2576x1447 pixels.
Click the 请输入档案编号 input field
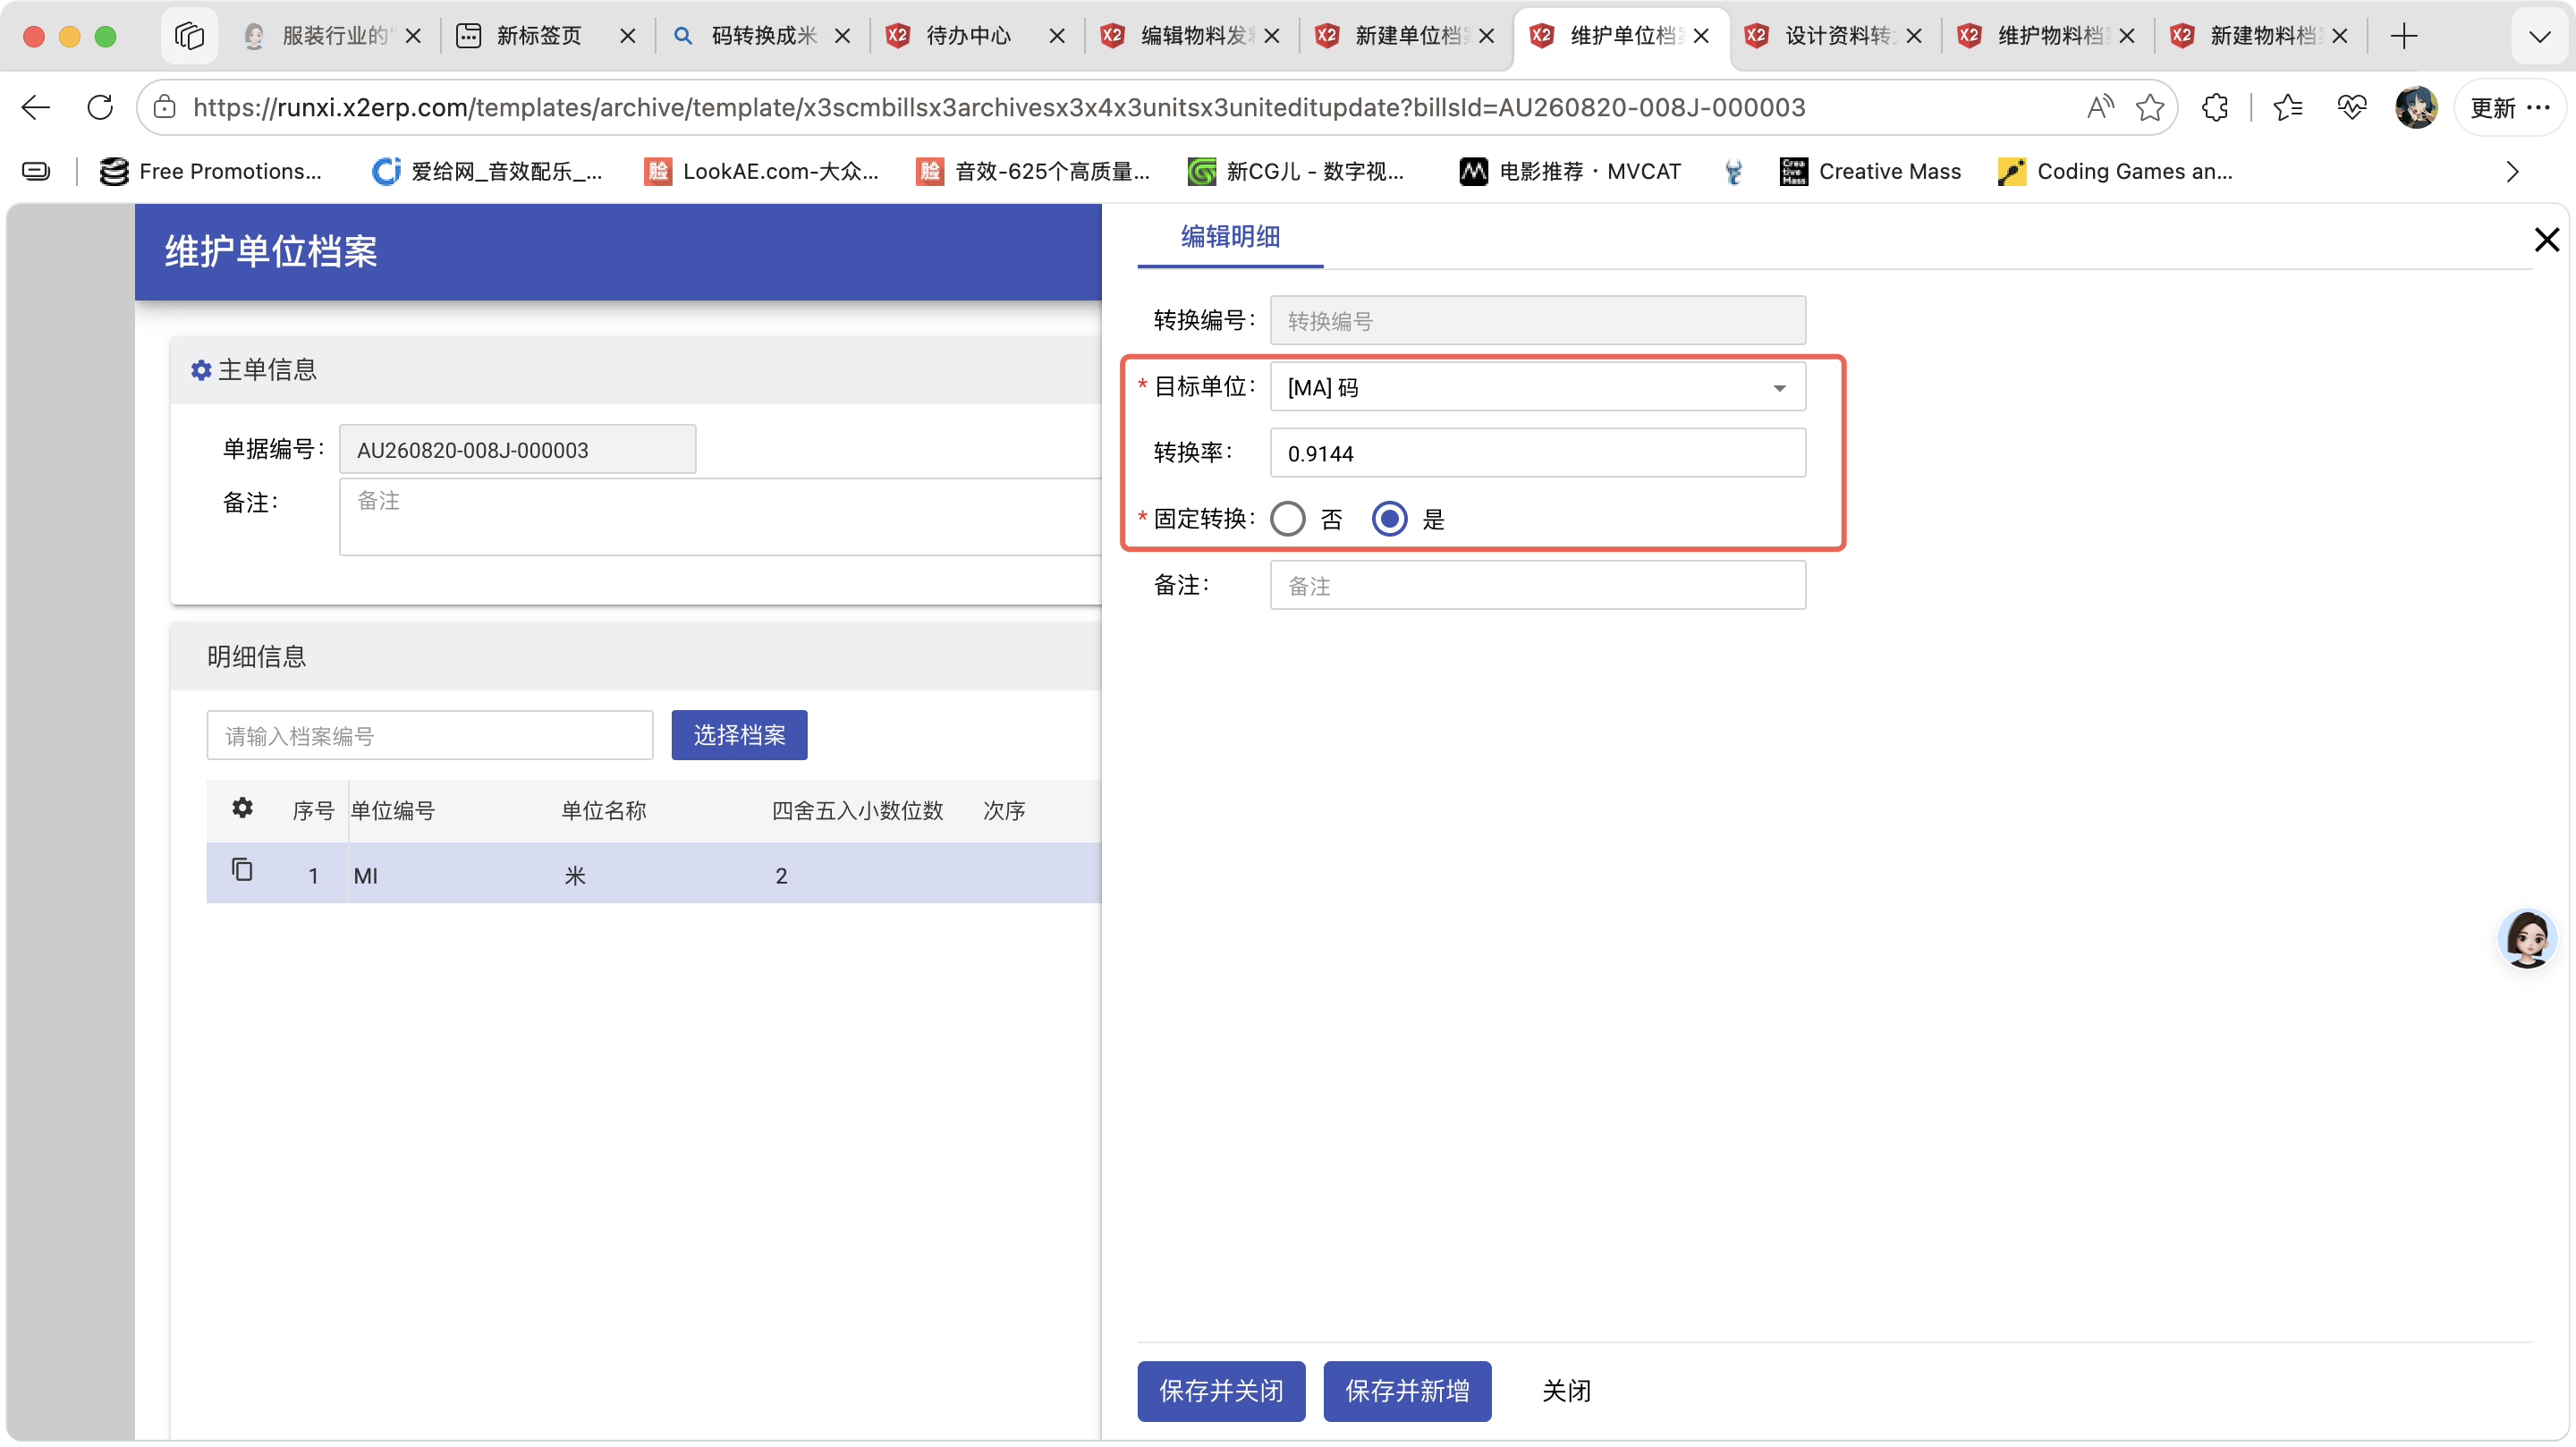point(430,735)
